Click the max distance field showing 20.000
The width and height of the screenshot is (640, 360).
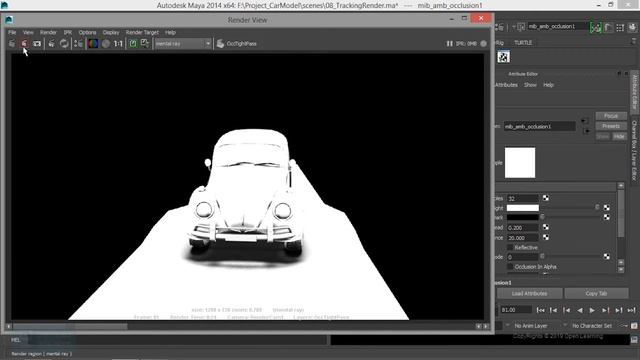523,238
